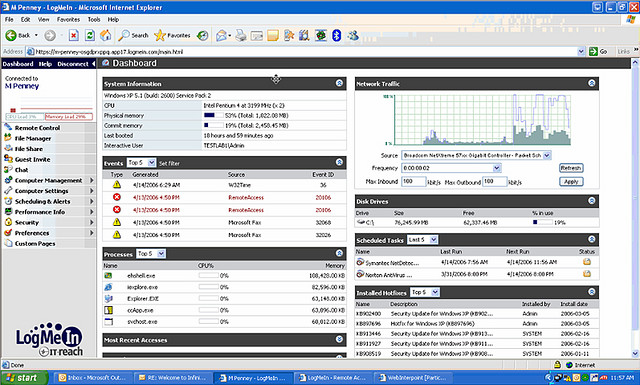The image size is (640, 385).
Task: Click the Memory load indicator bar
Action: point(69,117)
